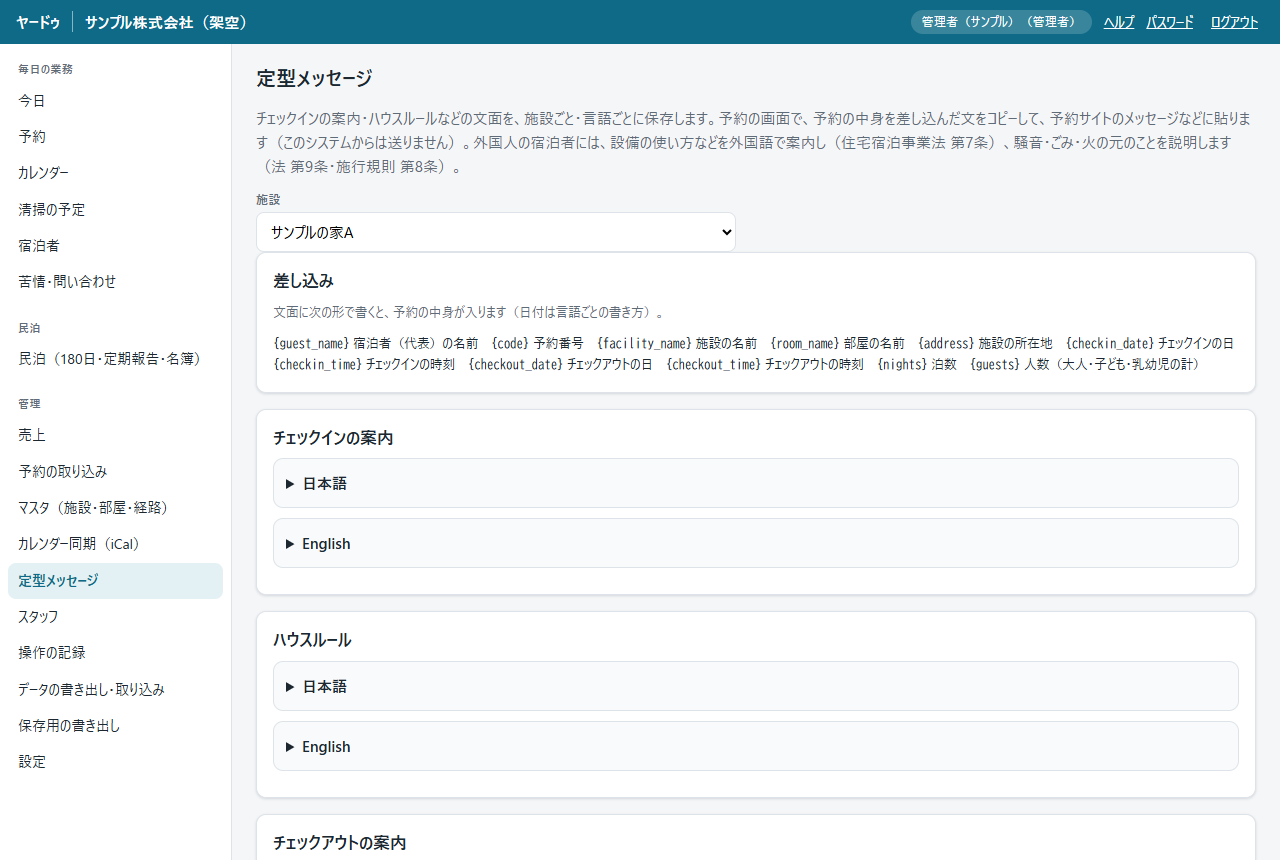Open マスタ（施設・部屋・経路） page
Image resolution: width=1280 pixels, height=860 pixels.
tap(115, 508)
